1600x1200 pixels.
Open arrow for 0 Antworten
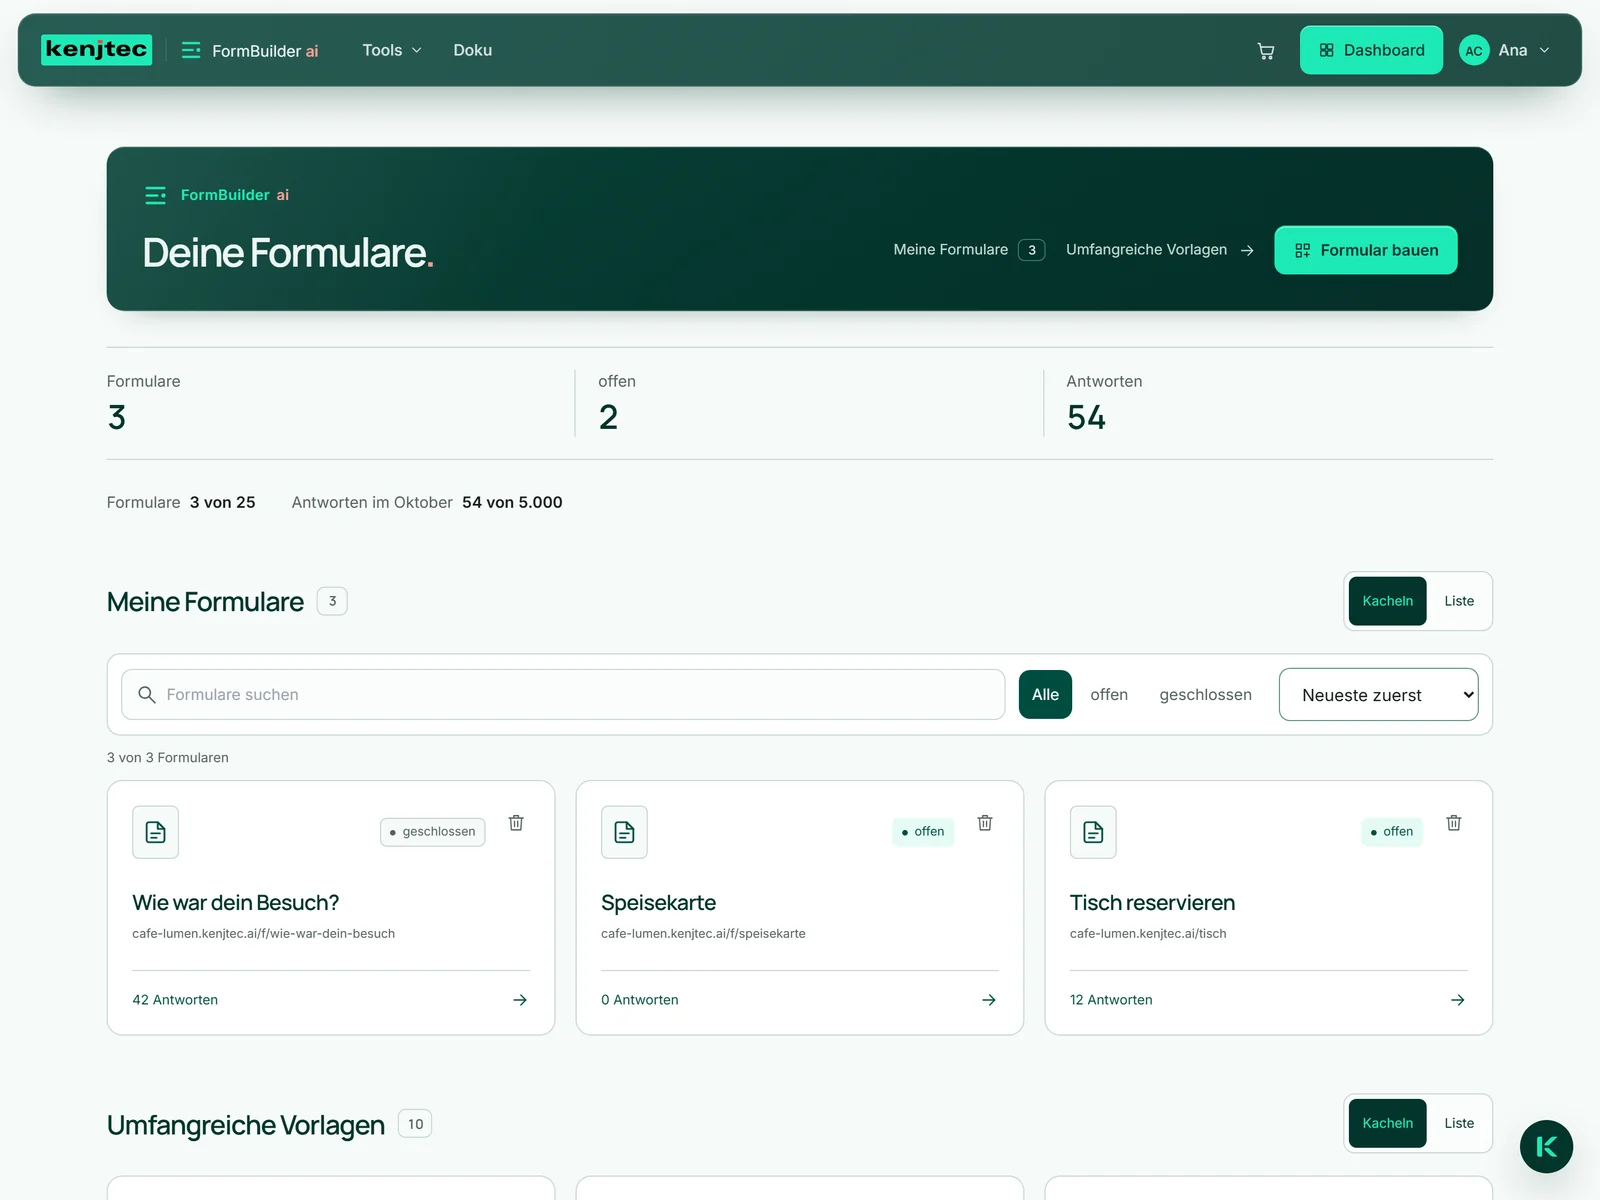pyautogui.click(x=989, y=1000)
